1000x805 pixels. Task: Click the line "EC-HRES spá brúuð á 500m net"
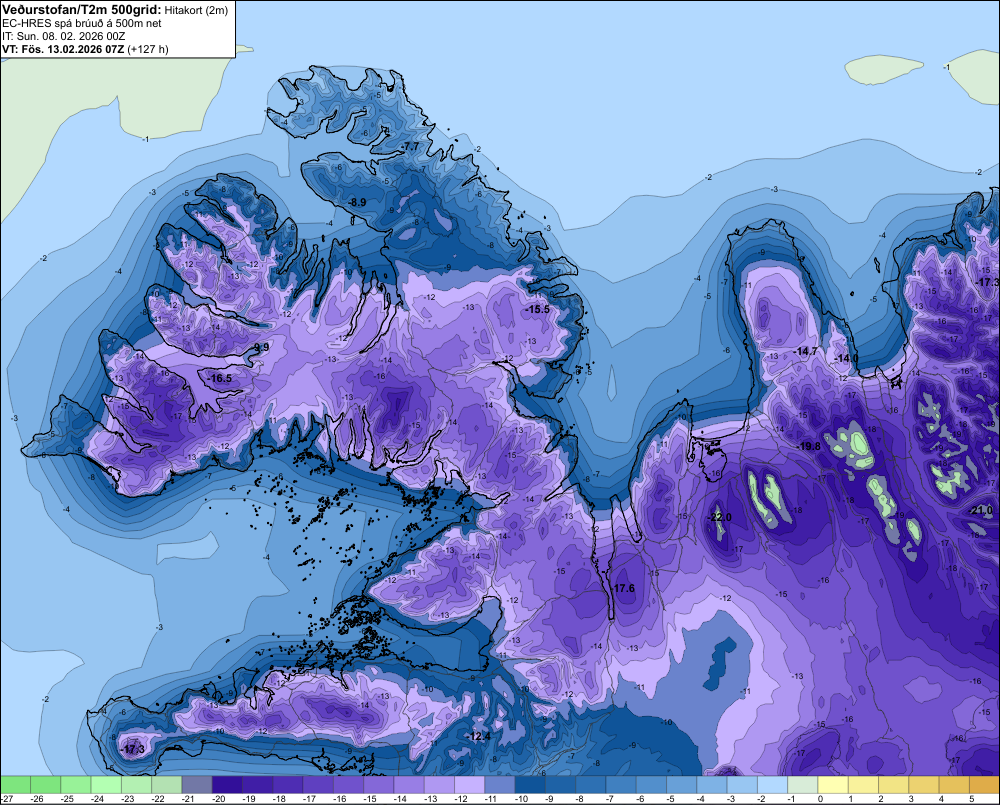(x=82, y=23)
